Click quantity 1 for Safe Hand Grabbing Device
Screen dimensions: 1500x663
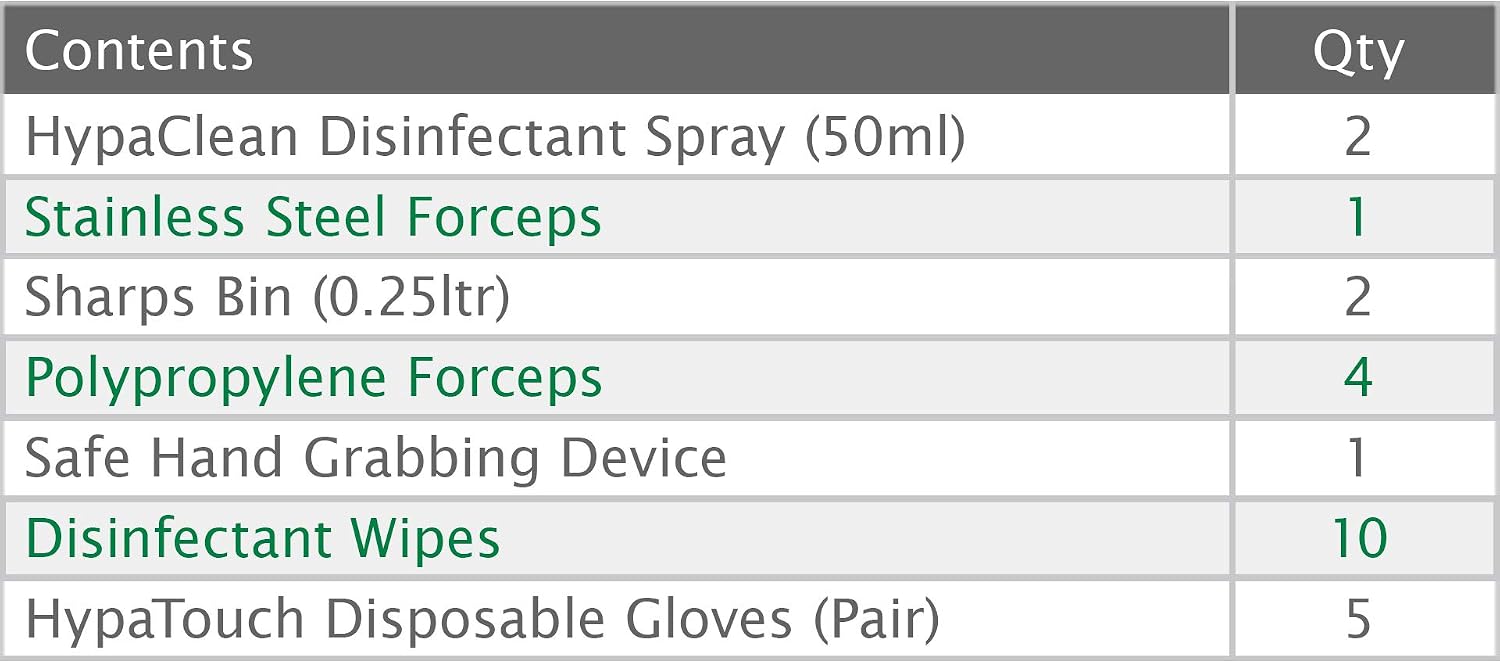[1357, 459]
